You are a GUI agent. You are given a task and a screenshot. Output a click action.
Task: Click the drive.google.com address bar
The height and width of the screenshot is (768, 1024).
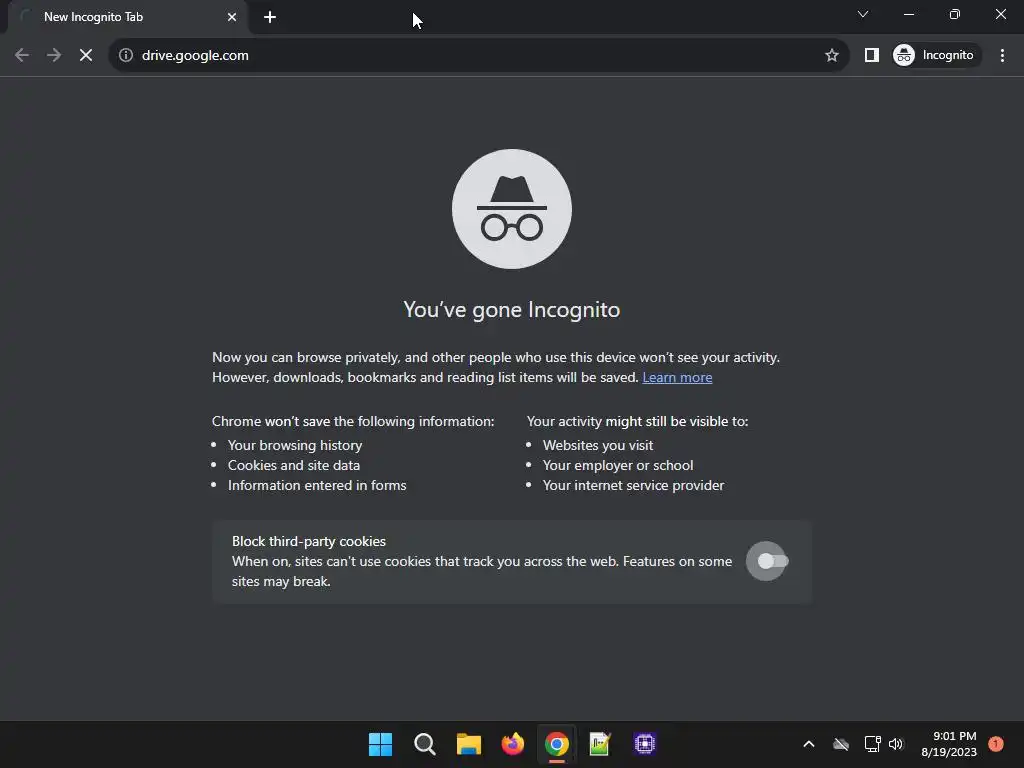[x=478, y=56]
